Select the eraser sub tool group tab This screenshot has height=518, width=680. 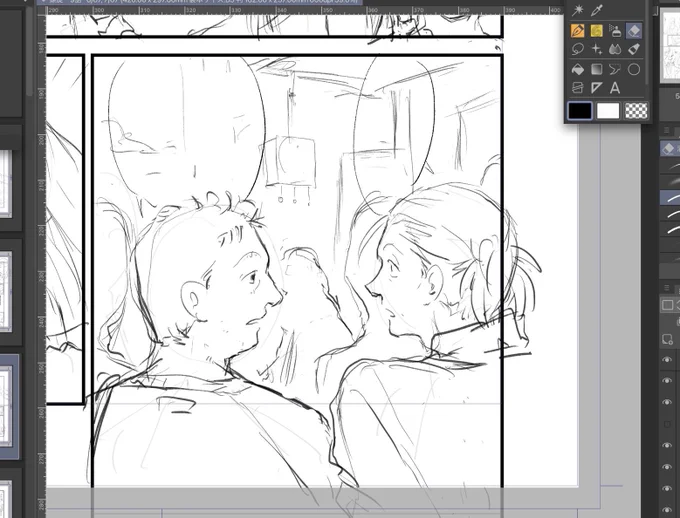[670, 148]
